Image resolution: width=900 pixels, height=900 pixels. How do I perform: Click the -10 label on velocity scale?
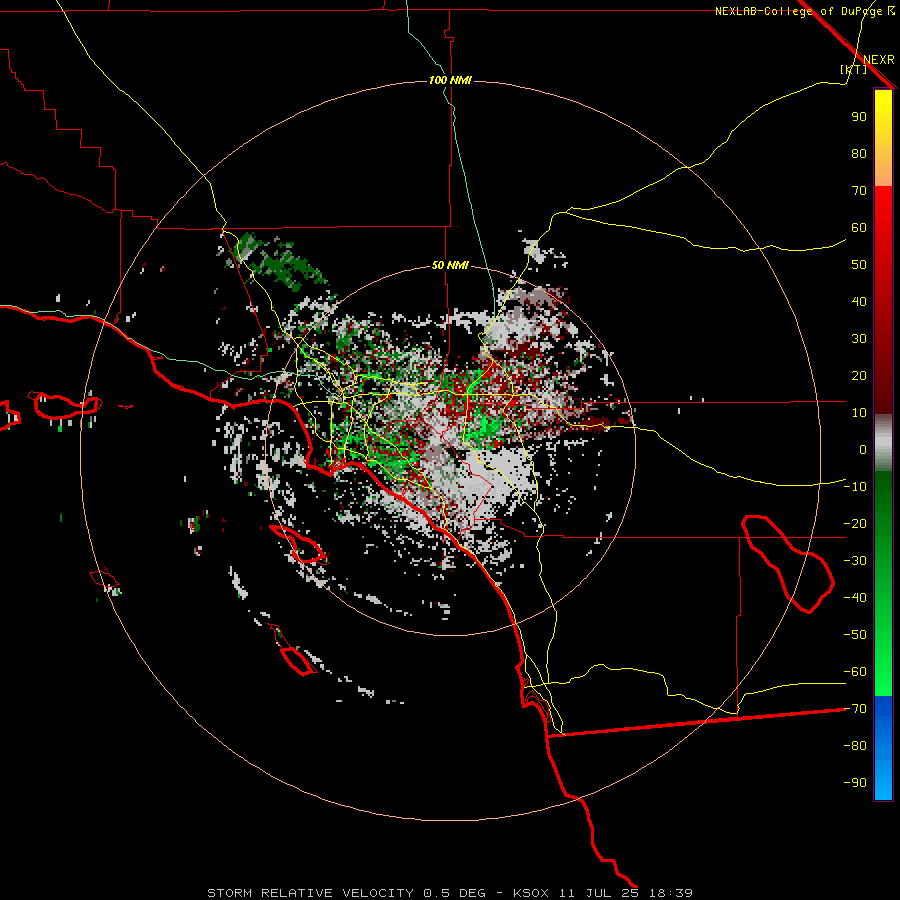[855, 487]
